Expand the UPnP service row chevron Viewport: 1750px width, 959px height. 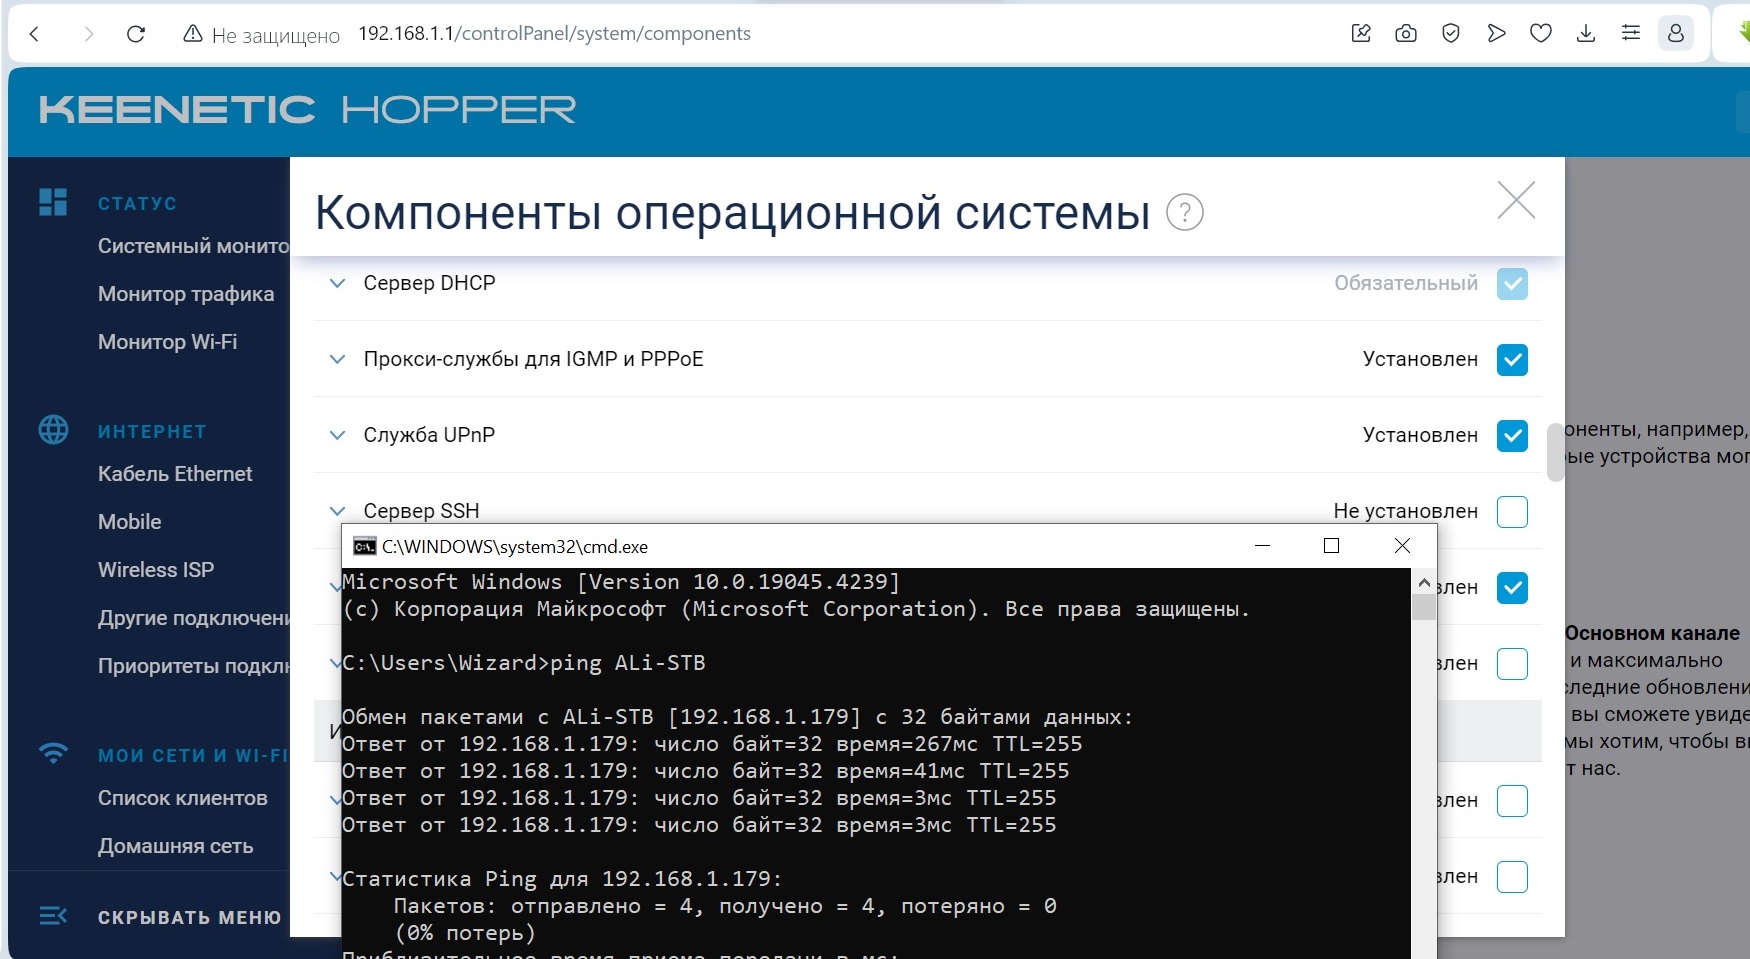(x=338, y=435)
